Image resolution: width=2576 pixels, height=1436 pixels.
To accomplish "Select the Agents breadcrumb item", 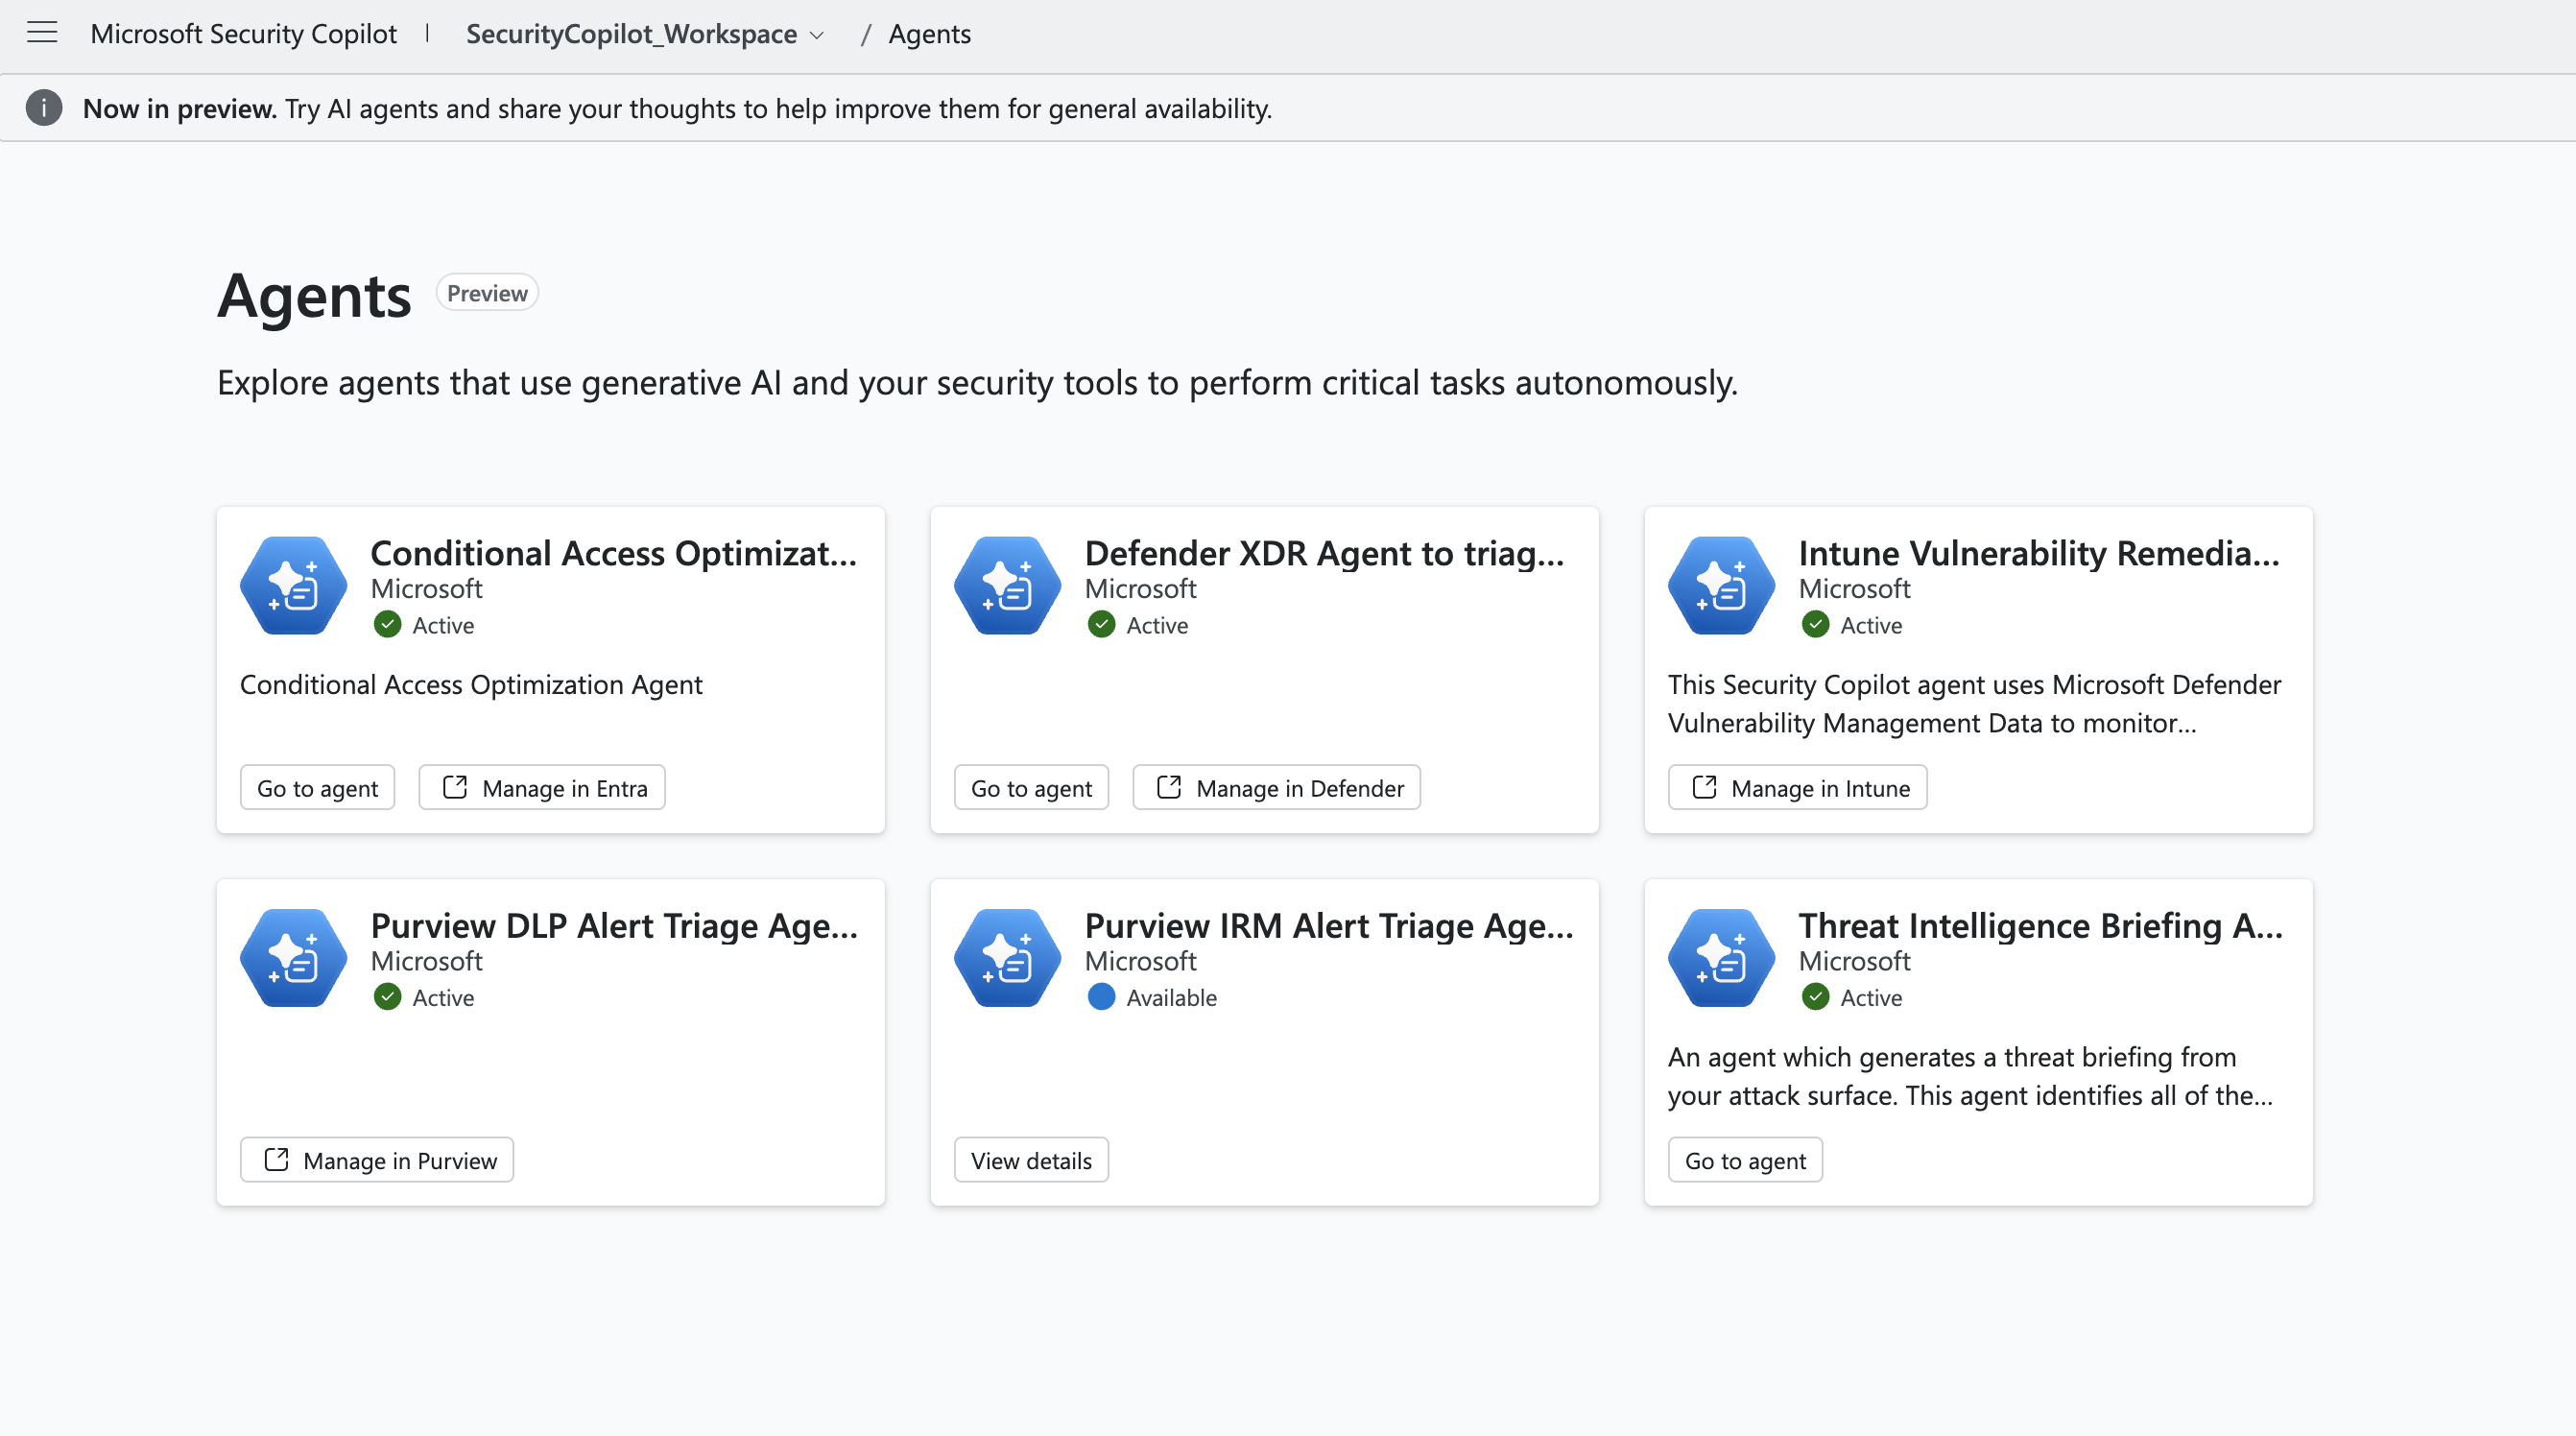I will [930, 34].
